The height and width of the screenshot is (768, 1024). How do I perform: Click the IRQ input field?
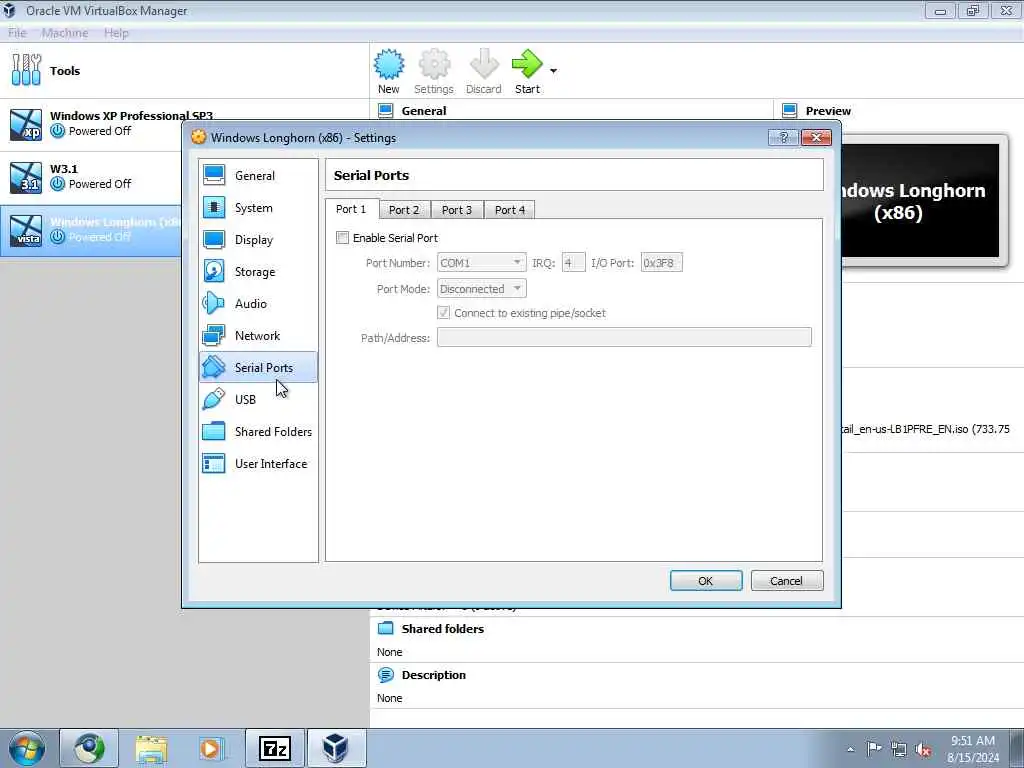(573, 263)
